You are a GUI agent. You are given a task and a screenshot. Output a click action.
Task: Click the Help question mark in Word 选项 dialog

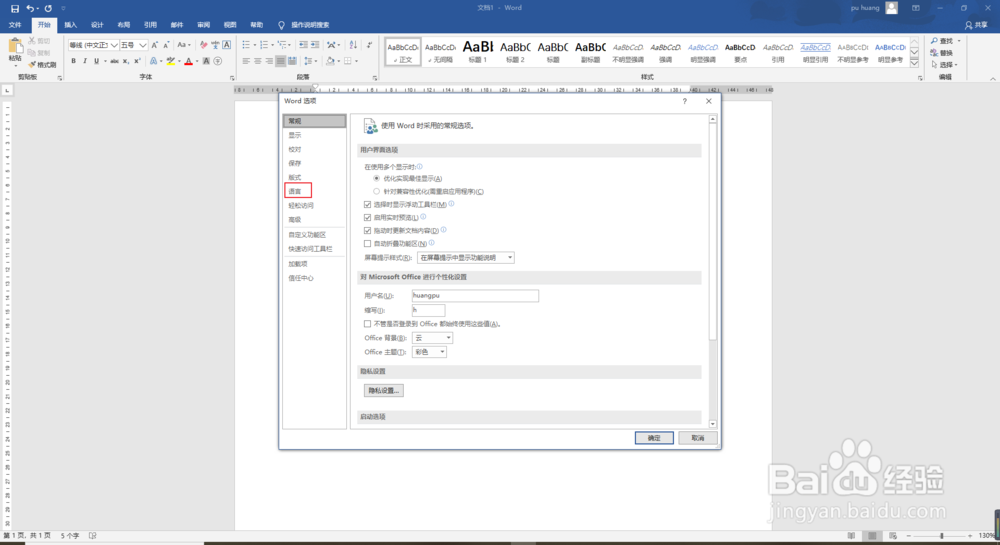685,101
